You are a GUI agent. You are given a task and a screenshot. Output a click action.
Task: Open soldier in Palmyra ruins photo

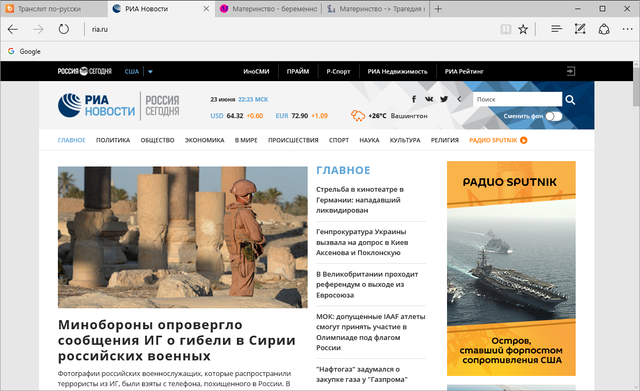point(182,237)
